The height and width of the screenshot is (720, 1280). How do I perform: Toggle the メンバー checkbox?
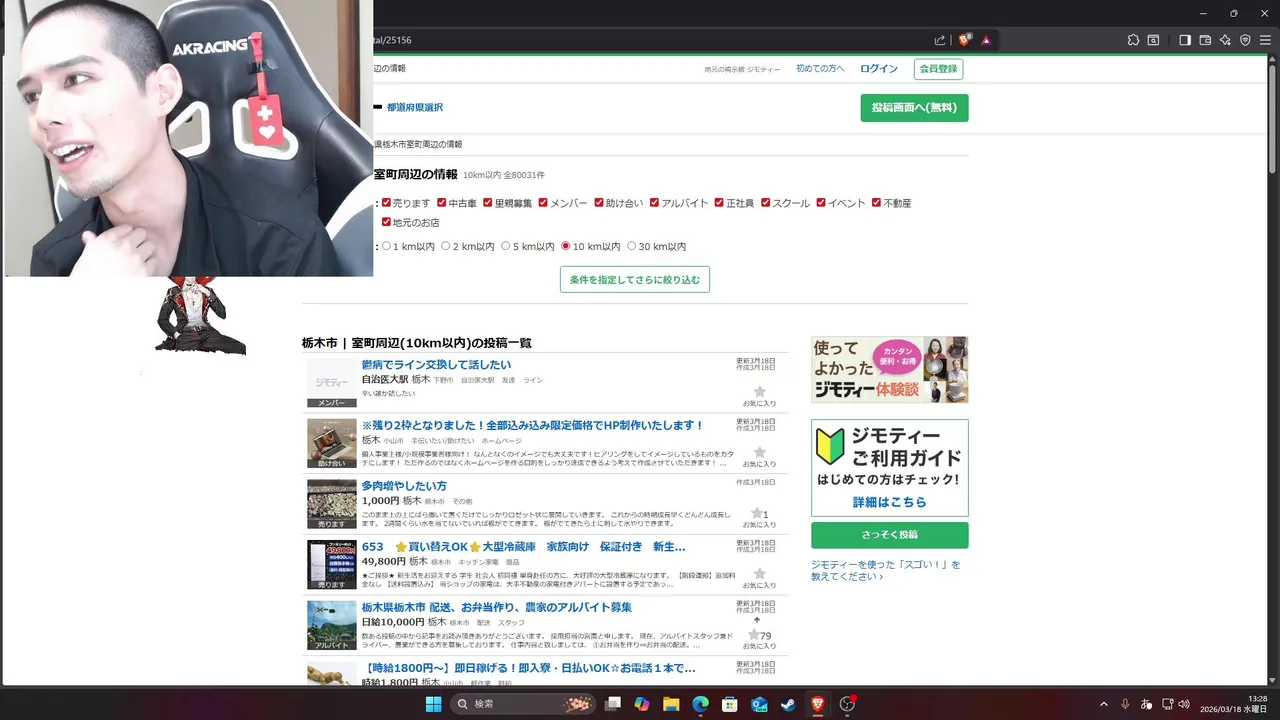(543, 202)
